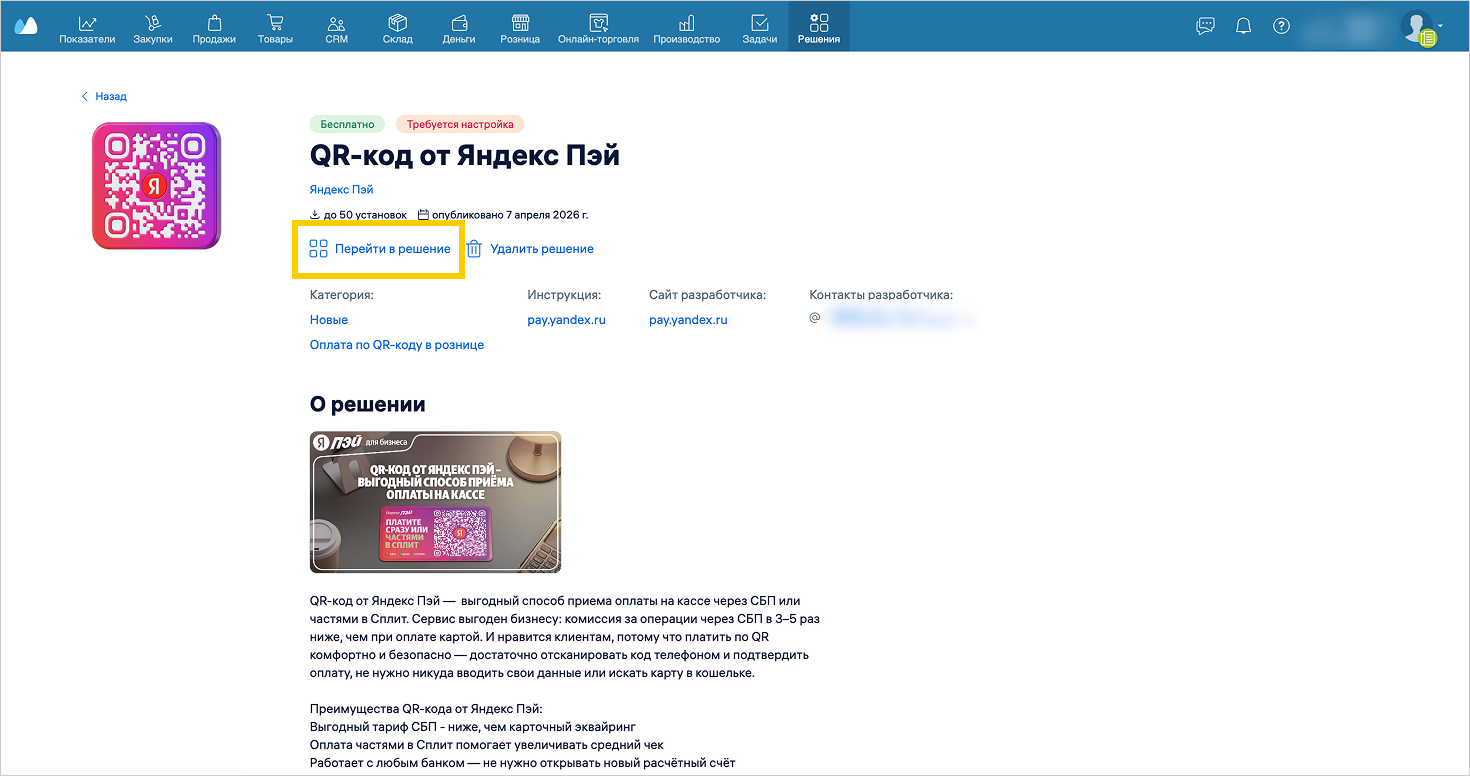Go back using the Назад link
Viewport: 1470px width, 776px height.
pyautogui.click(x=104, y=96)
